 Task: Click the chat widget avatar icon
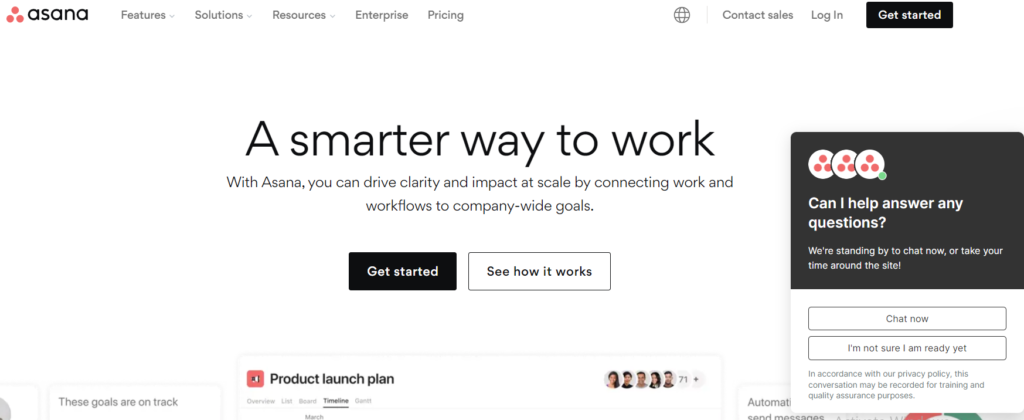[847, 164]
